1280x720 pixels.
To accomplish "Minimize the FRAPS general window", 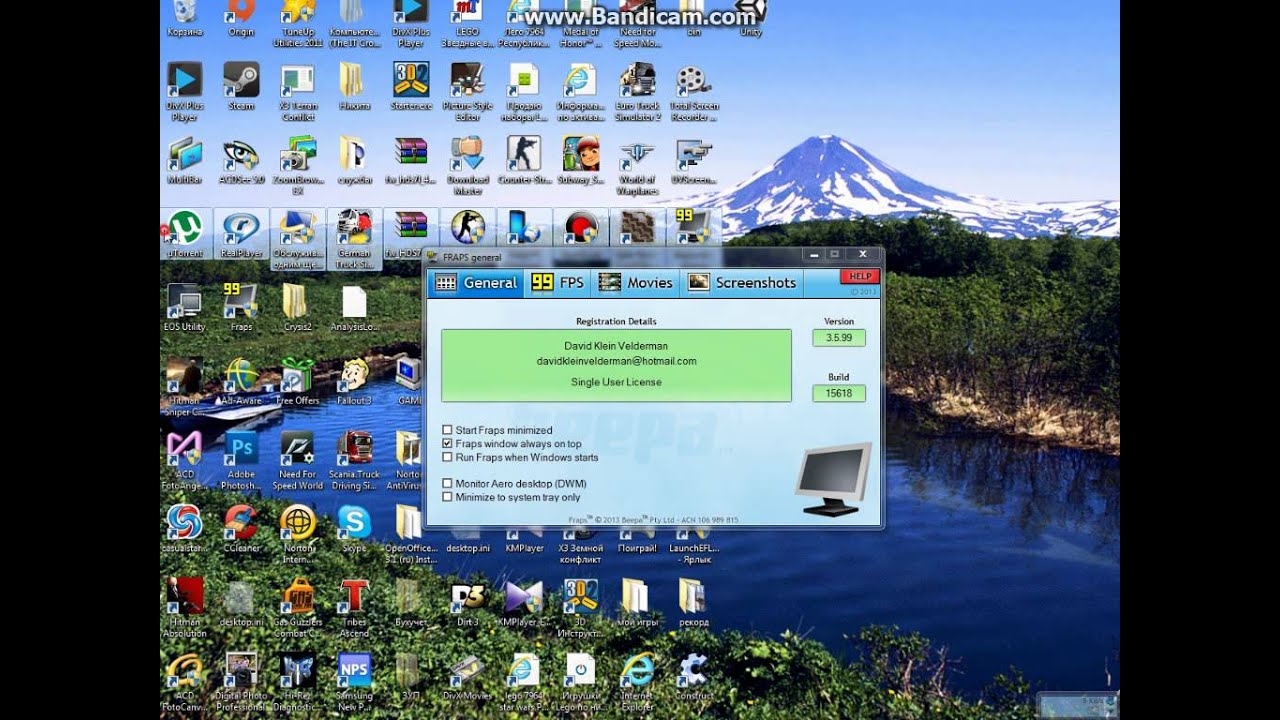I will 816,254.
